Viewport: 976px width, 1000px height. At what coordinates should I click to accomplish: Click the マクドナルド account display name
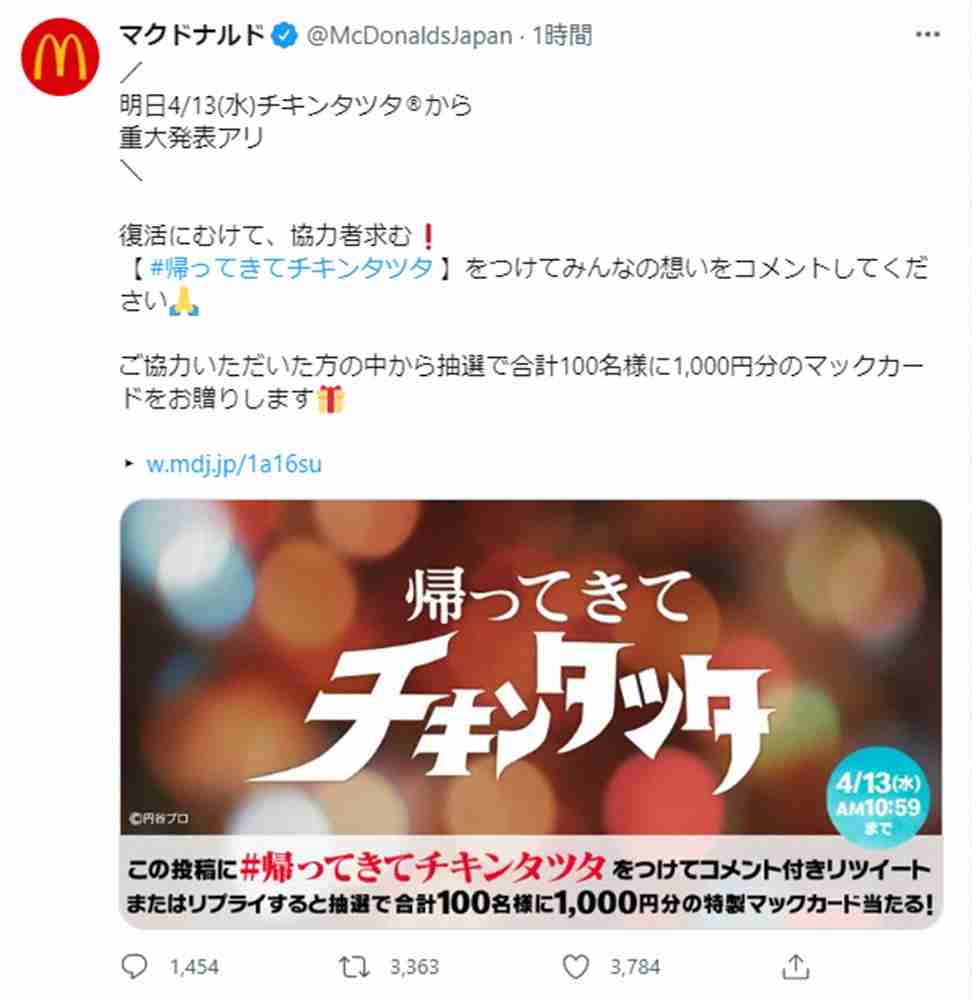pos(191,35)
